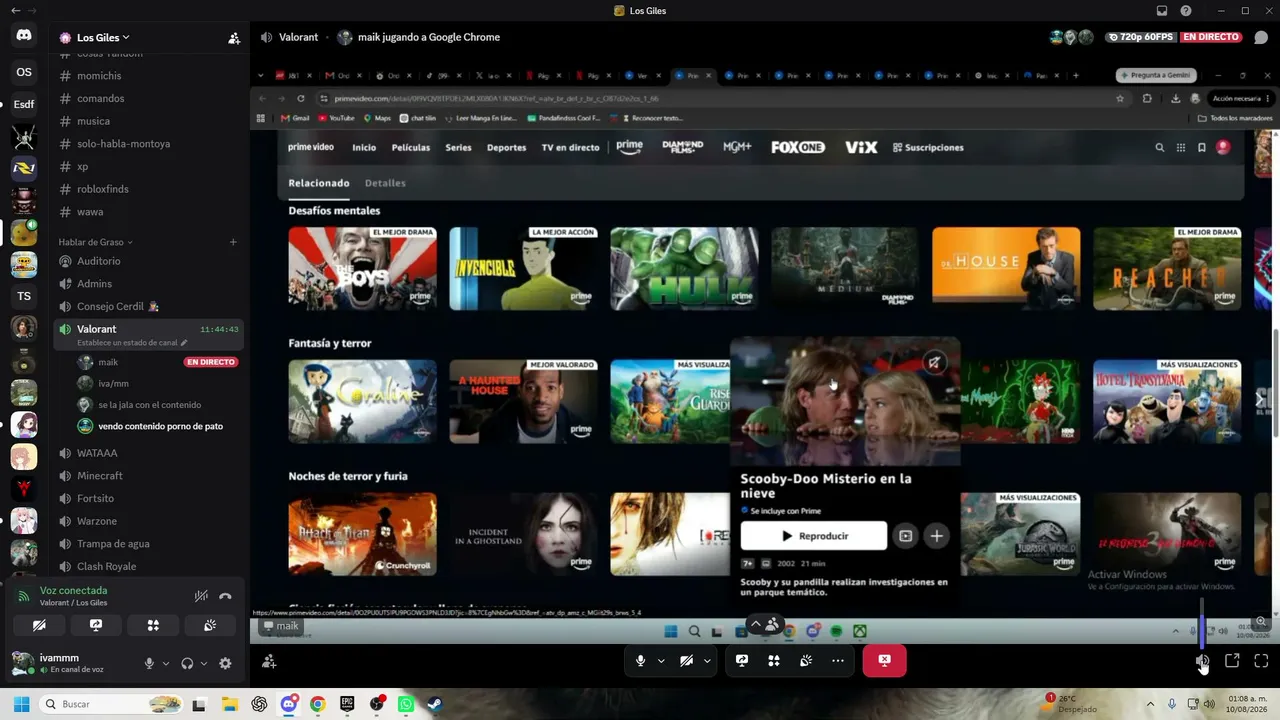Toggle camera in the Voz conectada panel
This screenshot has height=720, width=1280.
coord(39,625)
